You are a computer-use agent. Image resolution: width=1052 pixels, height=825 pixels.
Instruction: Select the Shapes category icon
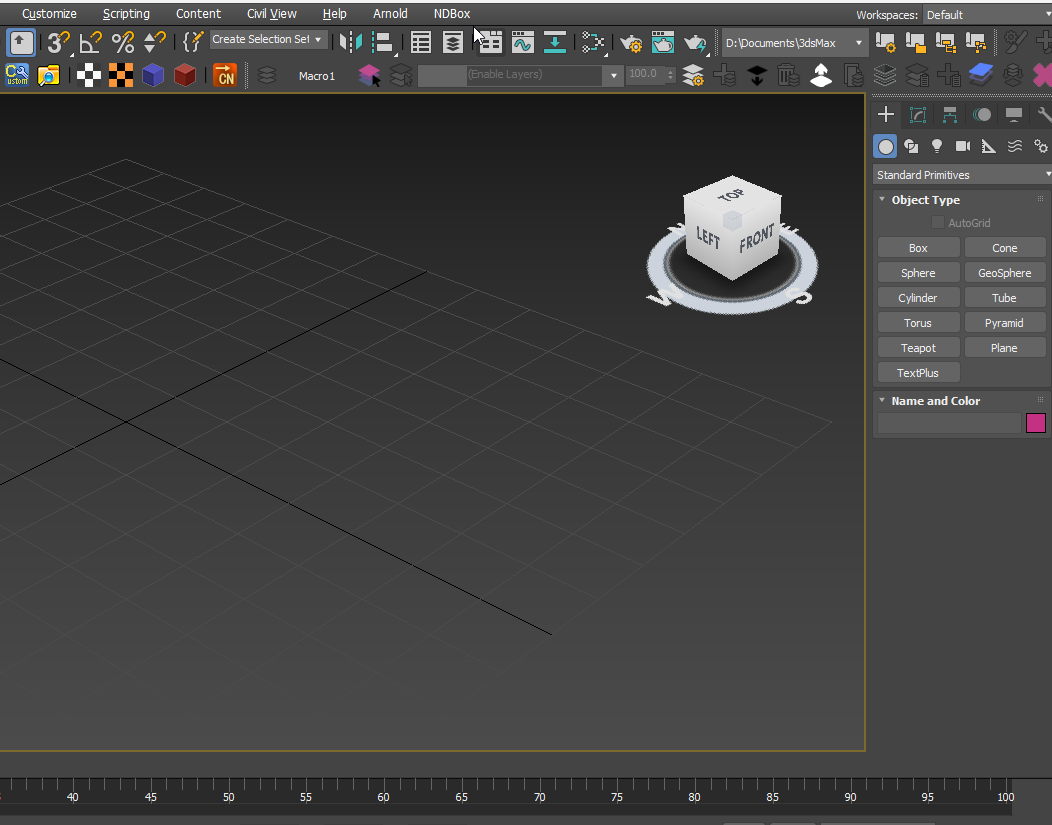pos(911,146)
